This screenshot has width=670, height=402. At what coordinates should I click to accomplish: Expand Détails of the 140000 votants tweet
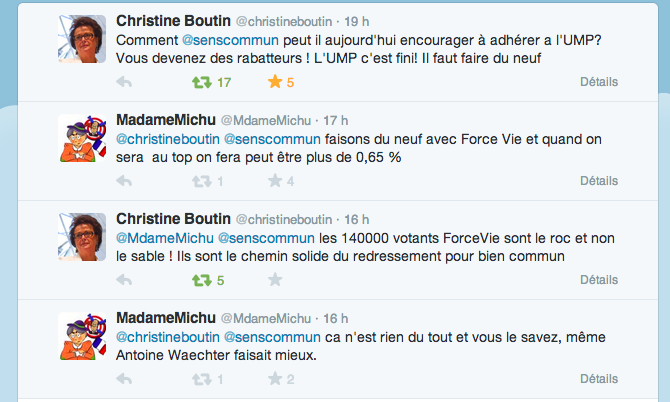(599, 280)
